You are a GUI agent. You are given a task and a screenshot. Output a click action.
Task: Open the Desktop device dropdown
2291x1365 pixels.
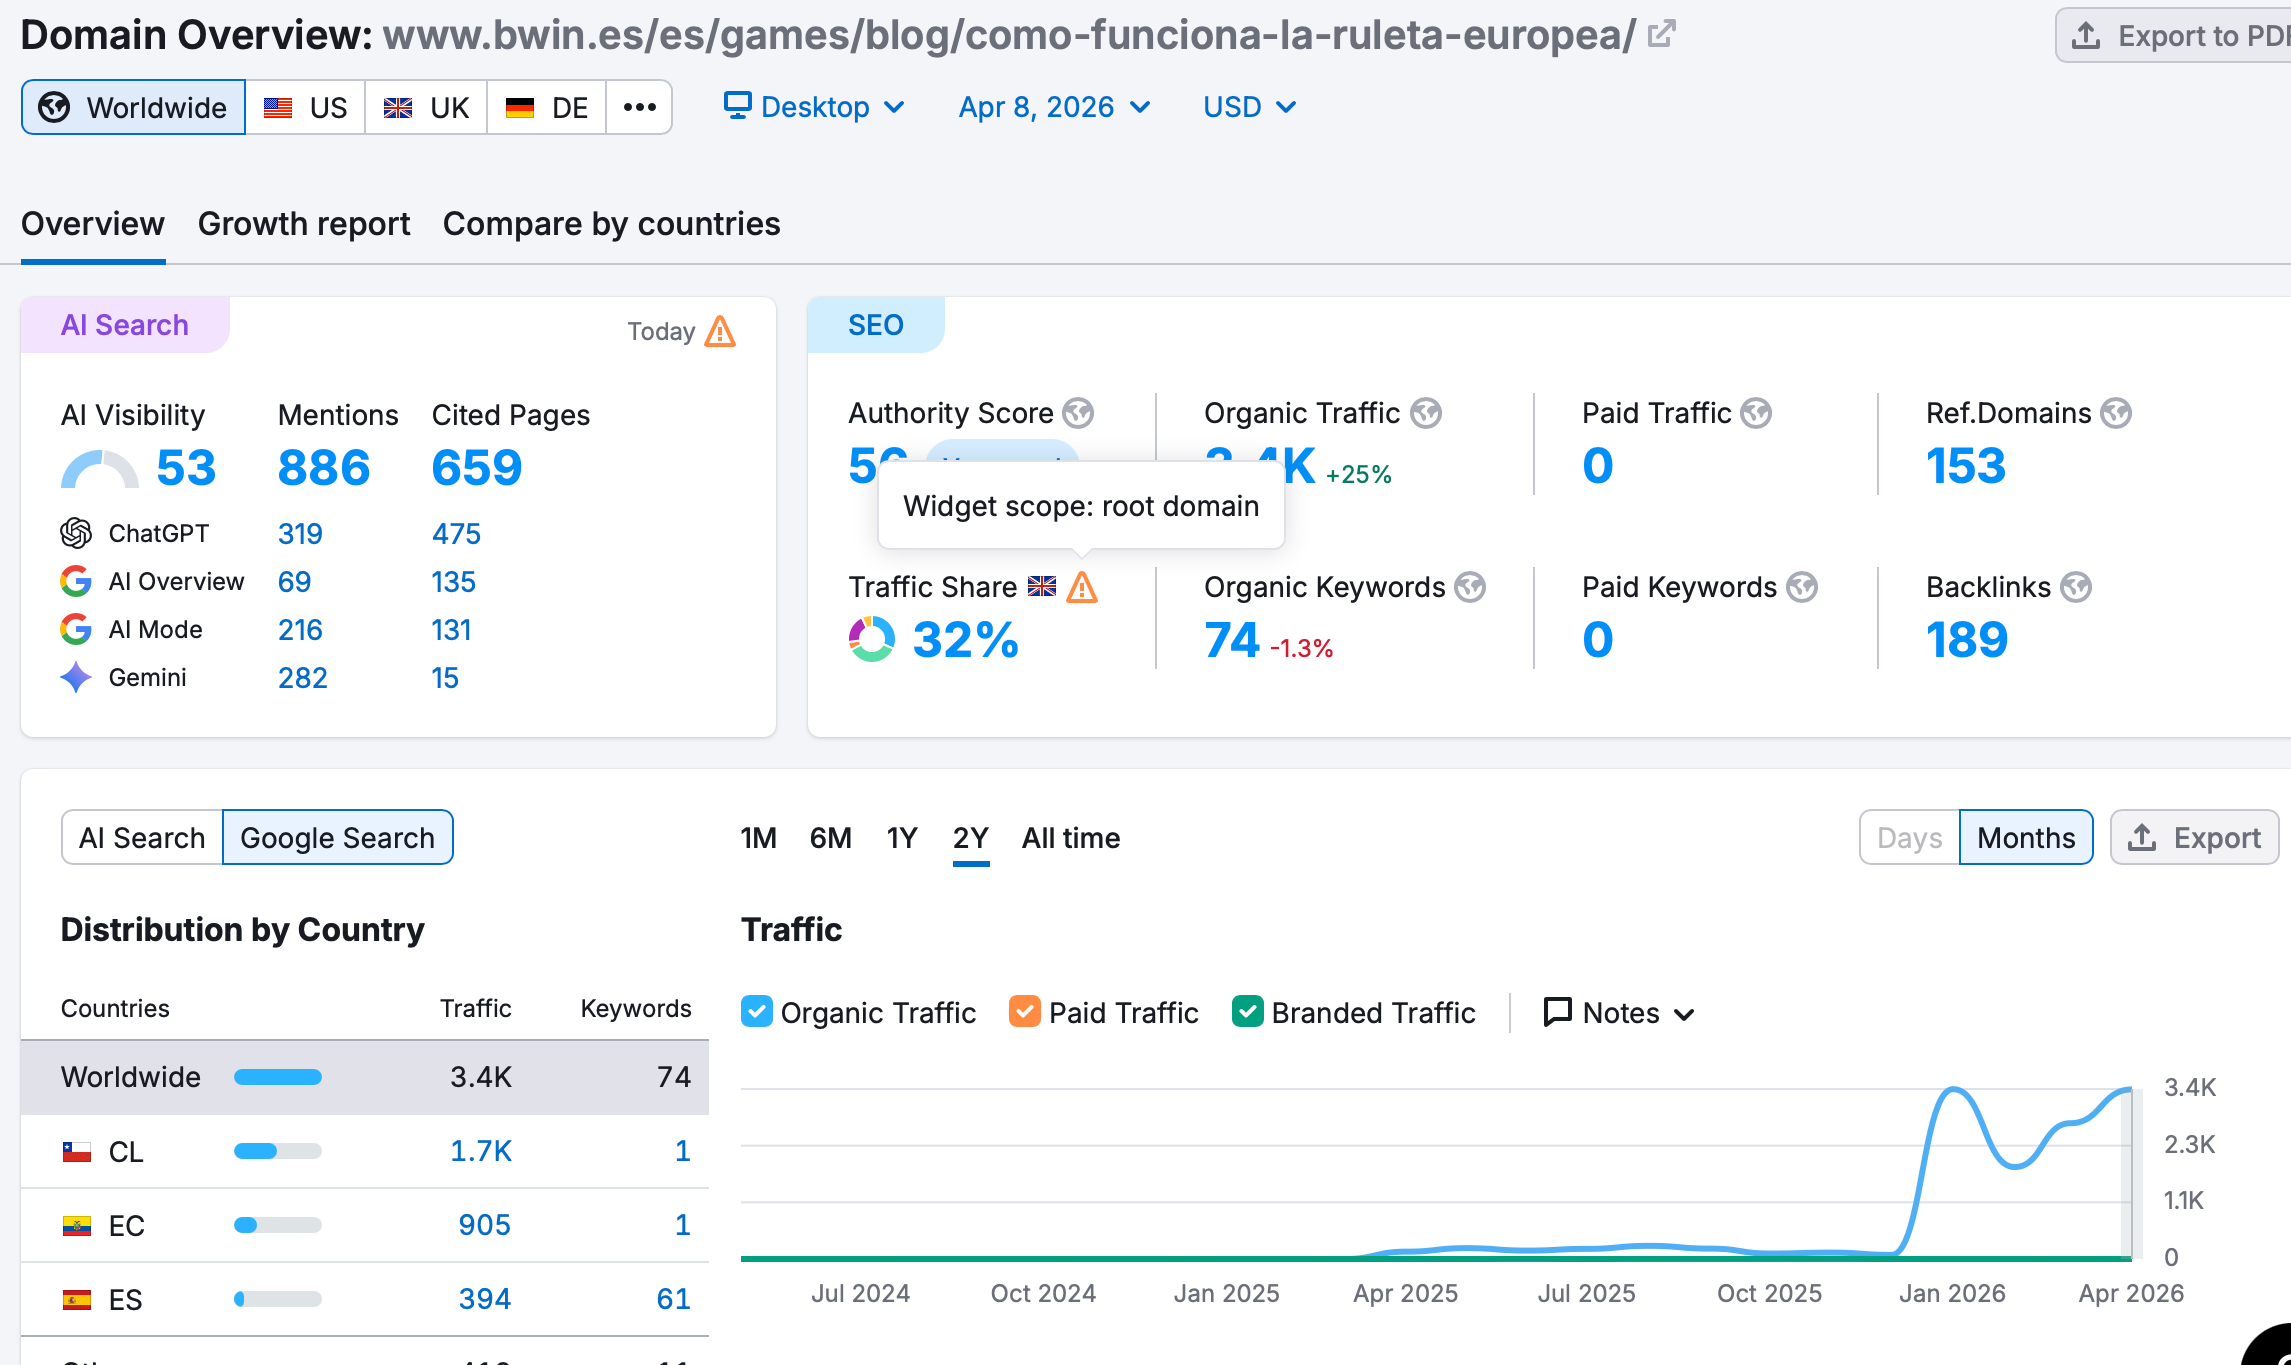point(814,107)
